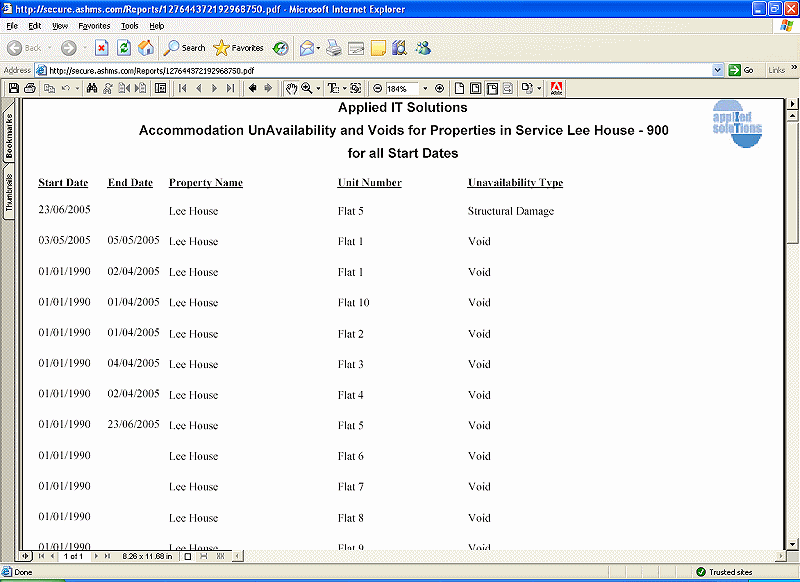800x582 pixels.
Task: Go to the browser Home page
Action: click(x=146, y=47)
